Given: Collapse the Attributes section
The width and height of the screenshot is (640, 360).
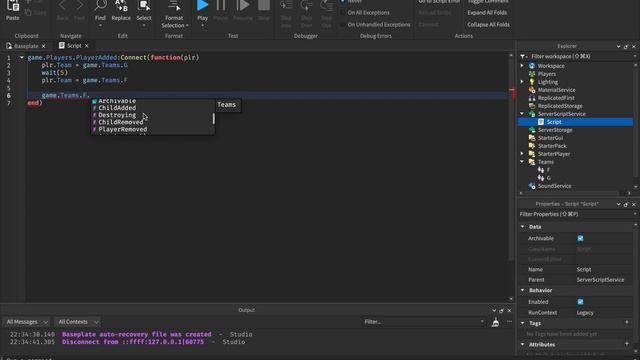Looking at the screenshot, I should point(523,344).
